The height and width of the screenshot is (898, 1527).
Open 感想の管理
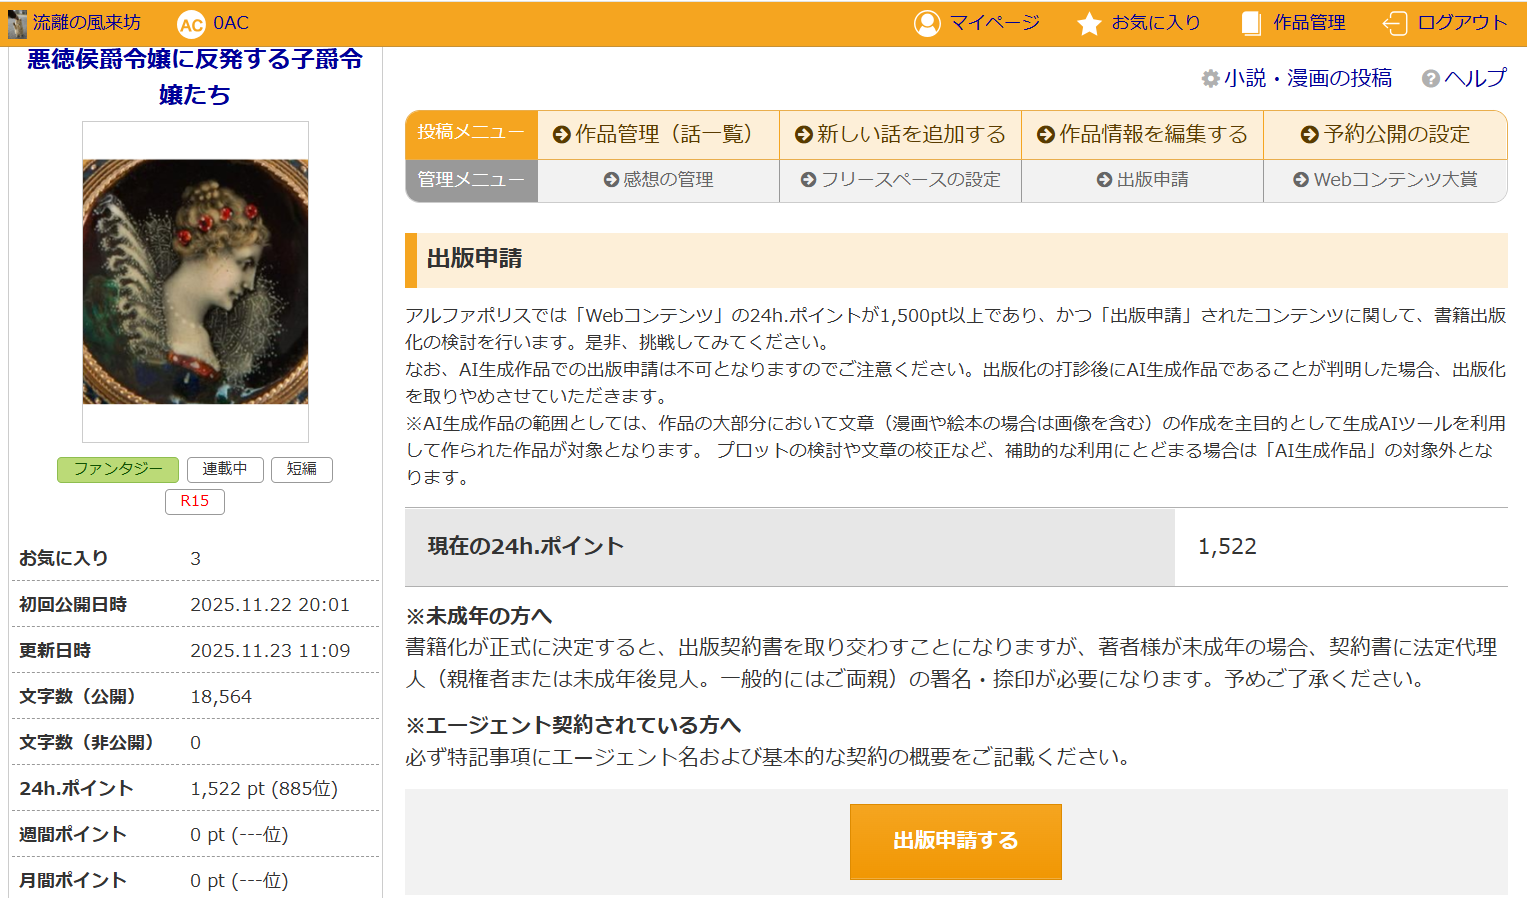point(658,180)
